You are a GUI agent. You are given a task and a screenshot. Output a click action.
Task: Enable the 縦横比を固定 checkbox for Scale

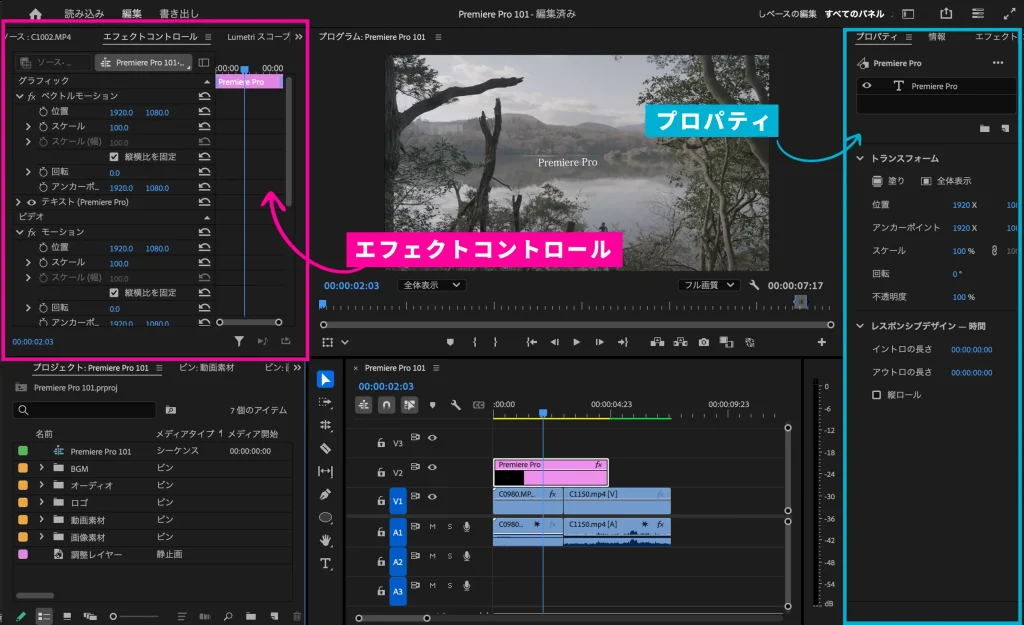tap(114, 156)
